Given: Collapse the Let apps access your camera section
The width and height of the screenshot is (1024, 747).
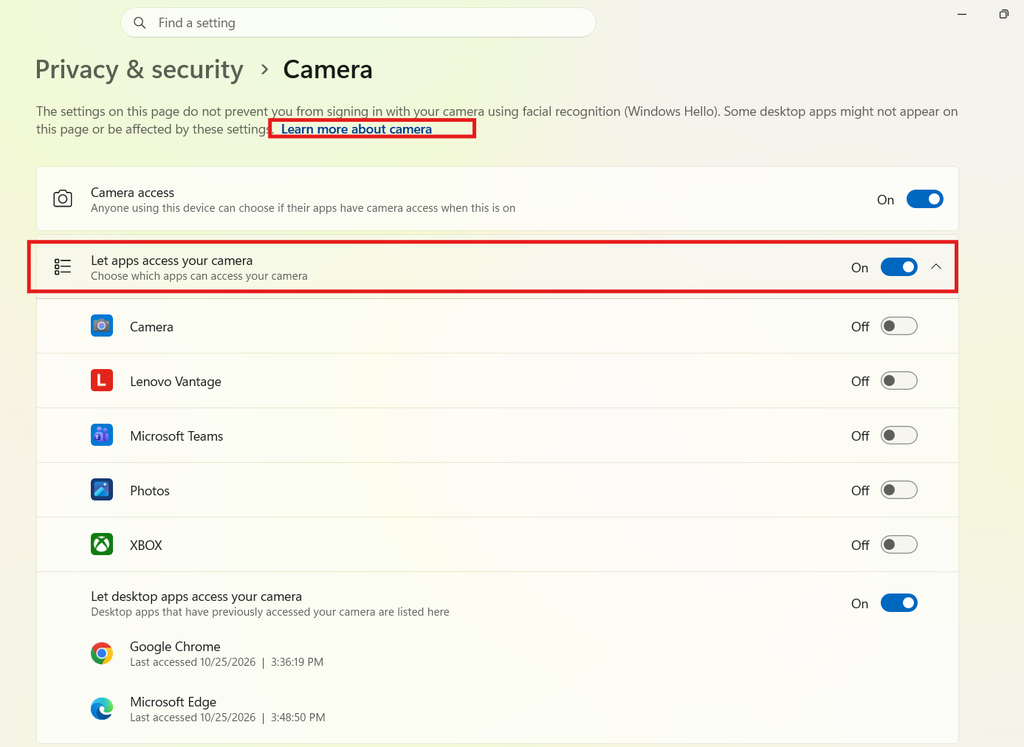Looking at the screenshot, I should click(x=936, y=266).
